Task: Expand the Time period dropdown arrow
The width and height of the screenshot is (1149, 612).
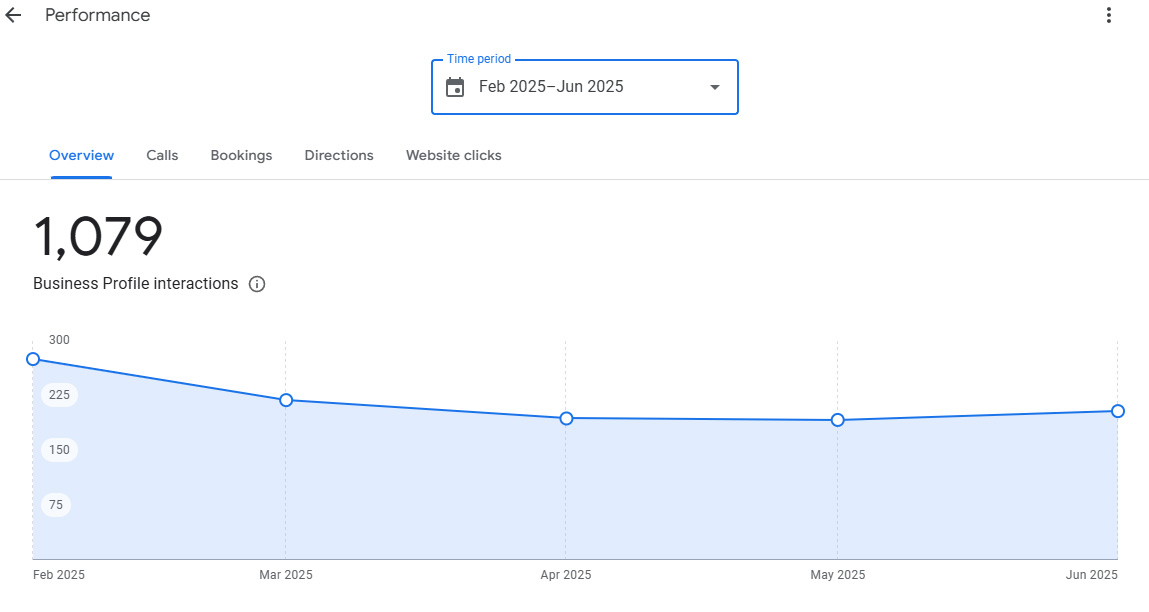Action: point(714,87)
